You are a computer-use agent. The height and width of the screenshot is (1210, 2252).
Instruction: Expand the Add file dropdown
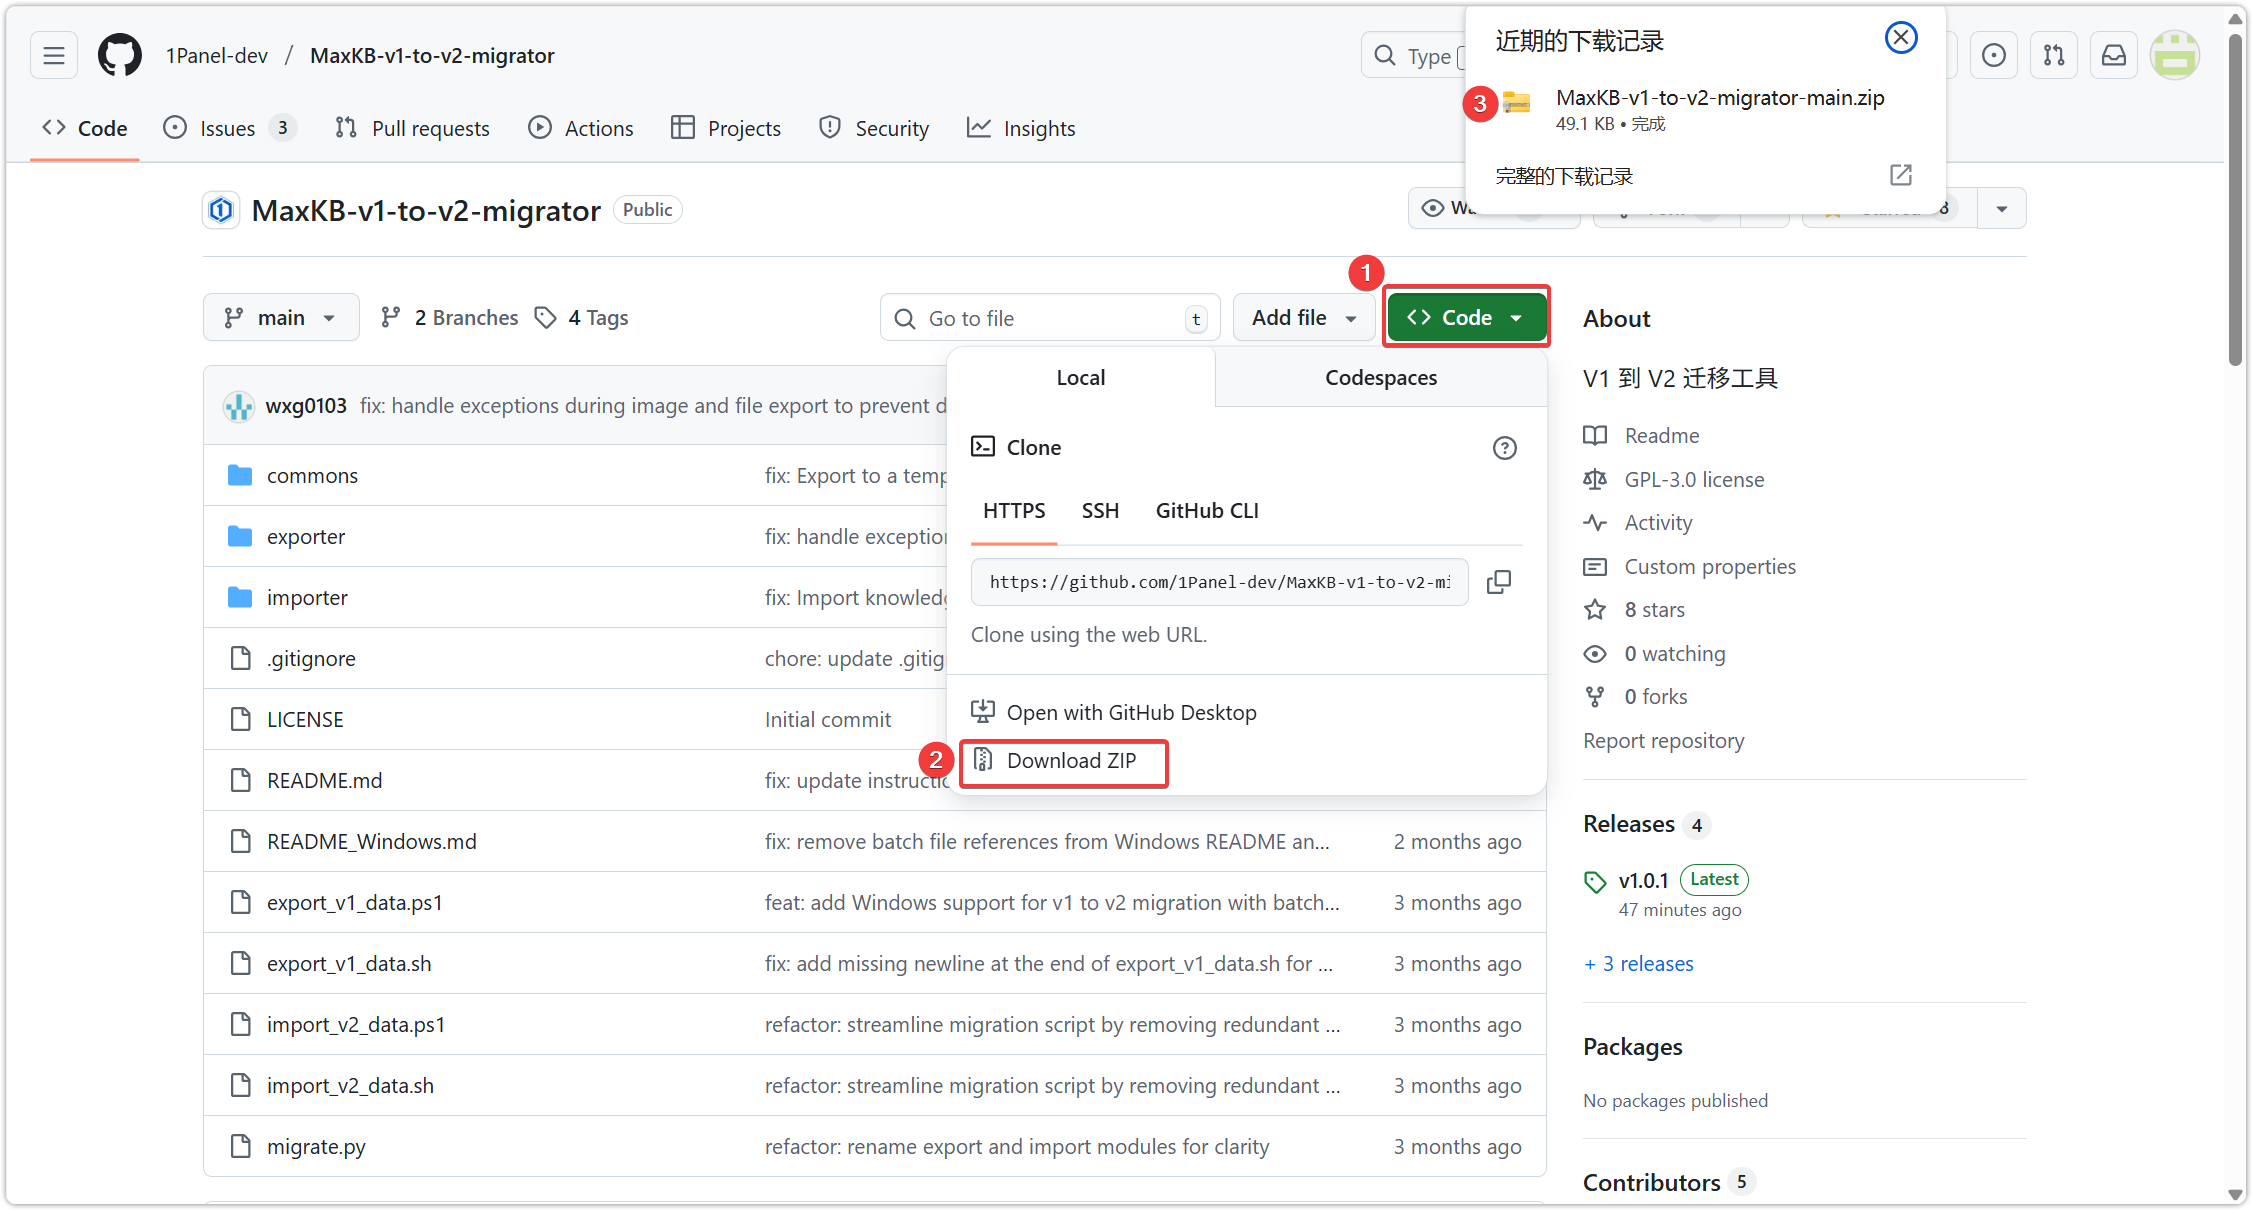[1304, 318]
